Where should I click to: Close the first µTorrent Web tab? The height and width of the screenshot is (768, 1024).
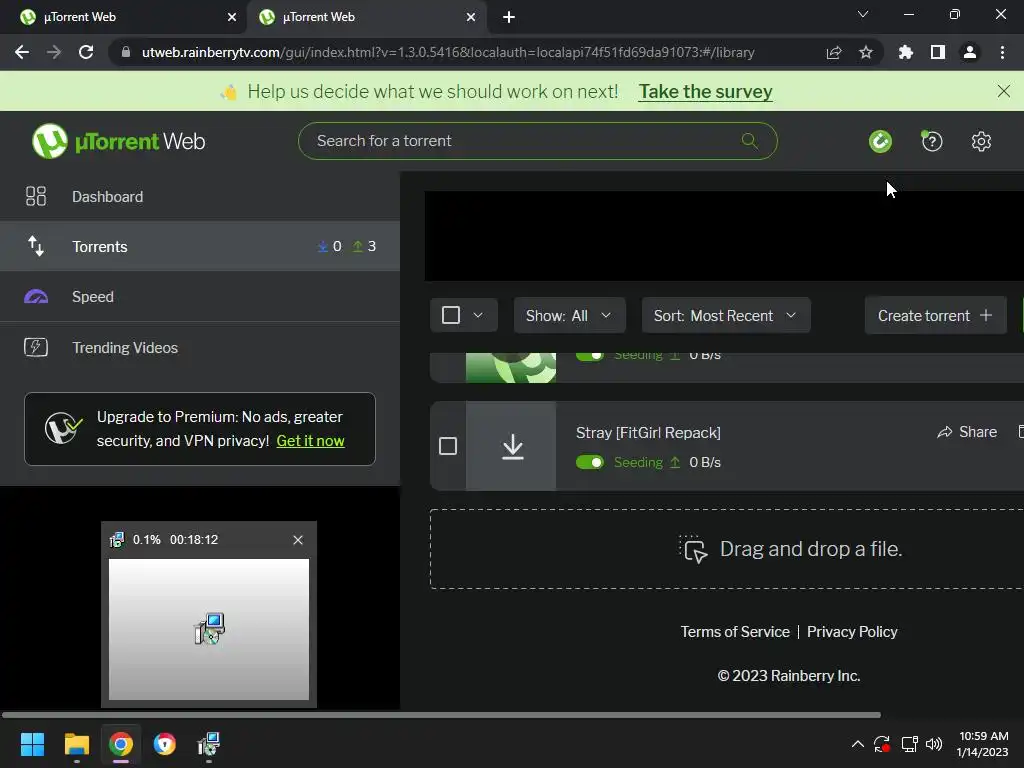pyautogui.click(x=231, y=18)
